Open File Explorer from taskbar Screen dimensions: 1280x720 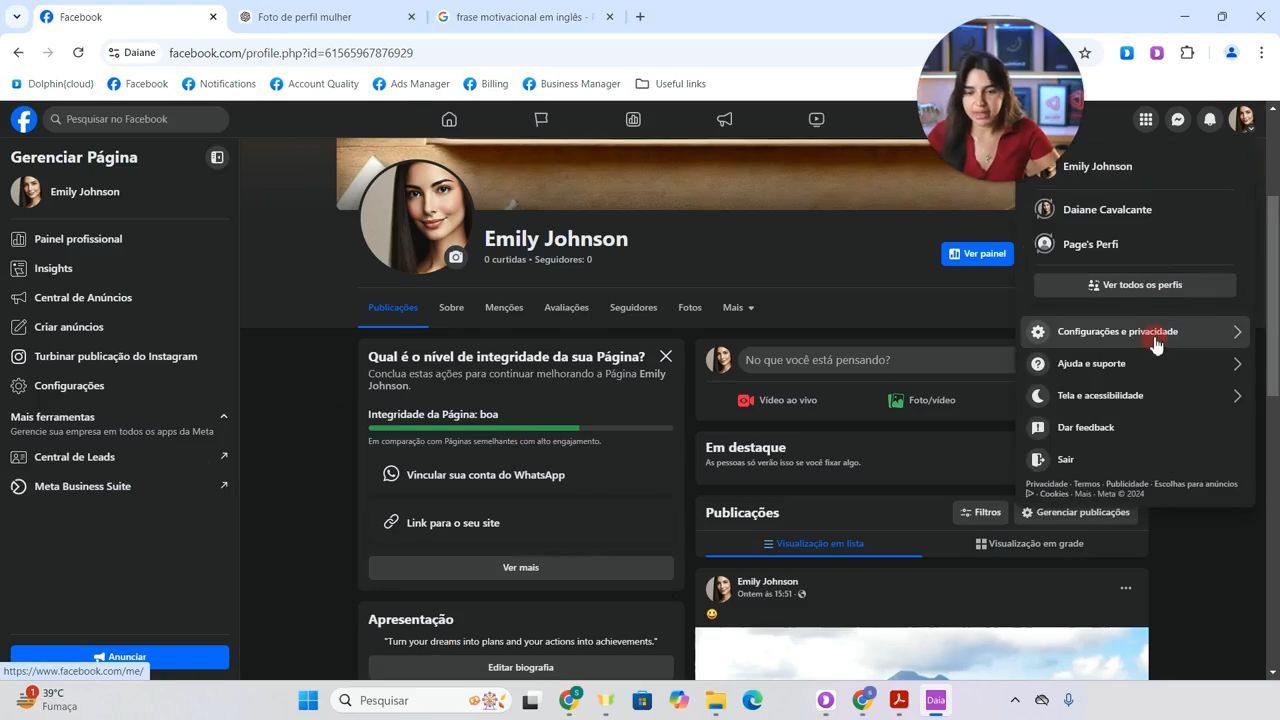(x=716, y=700)
